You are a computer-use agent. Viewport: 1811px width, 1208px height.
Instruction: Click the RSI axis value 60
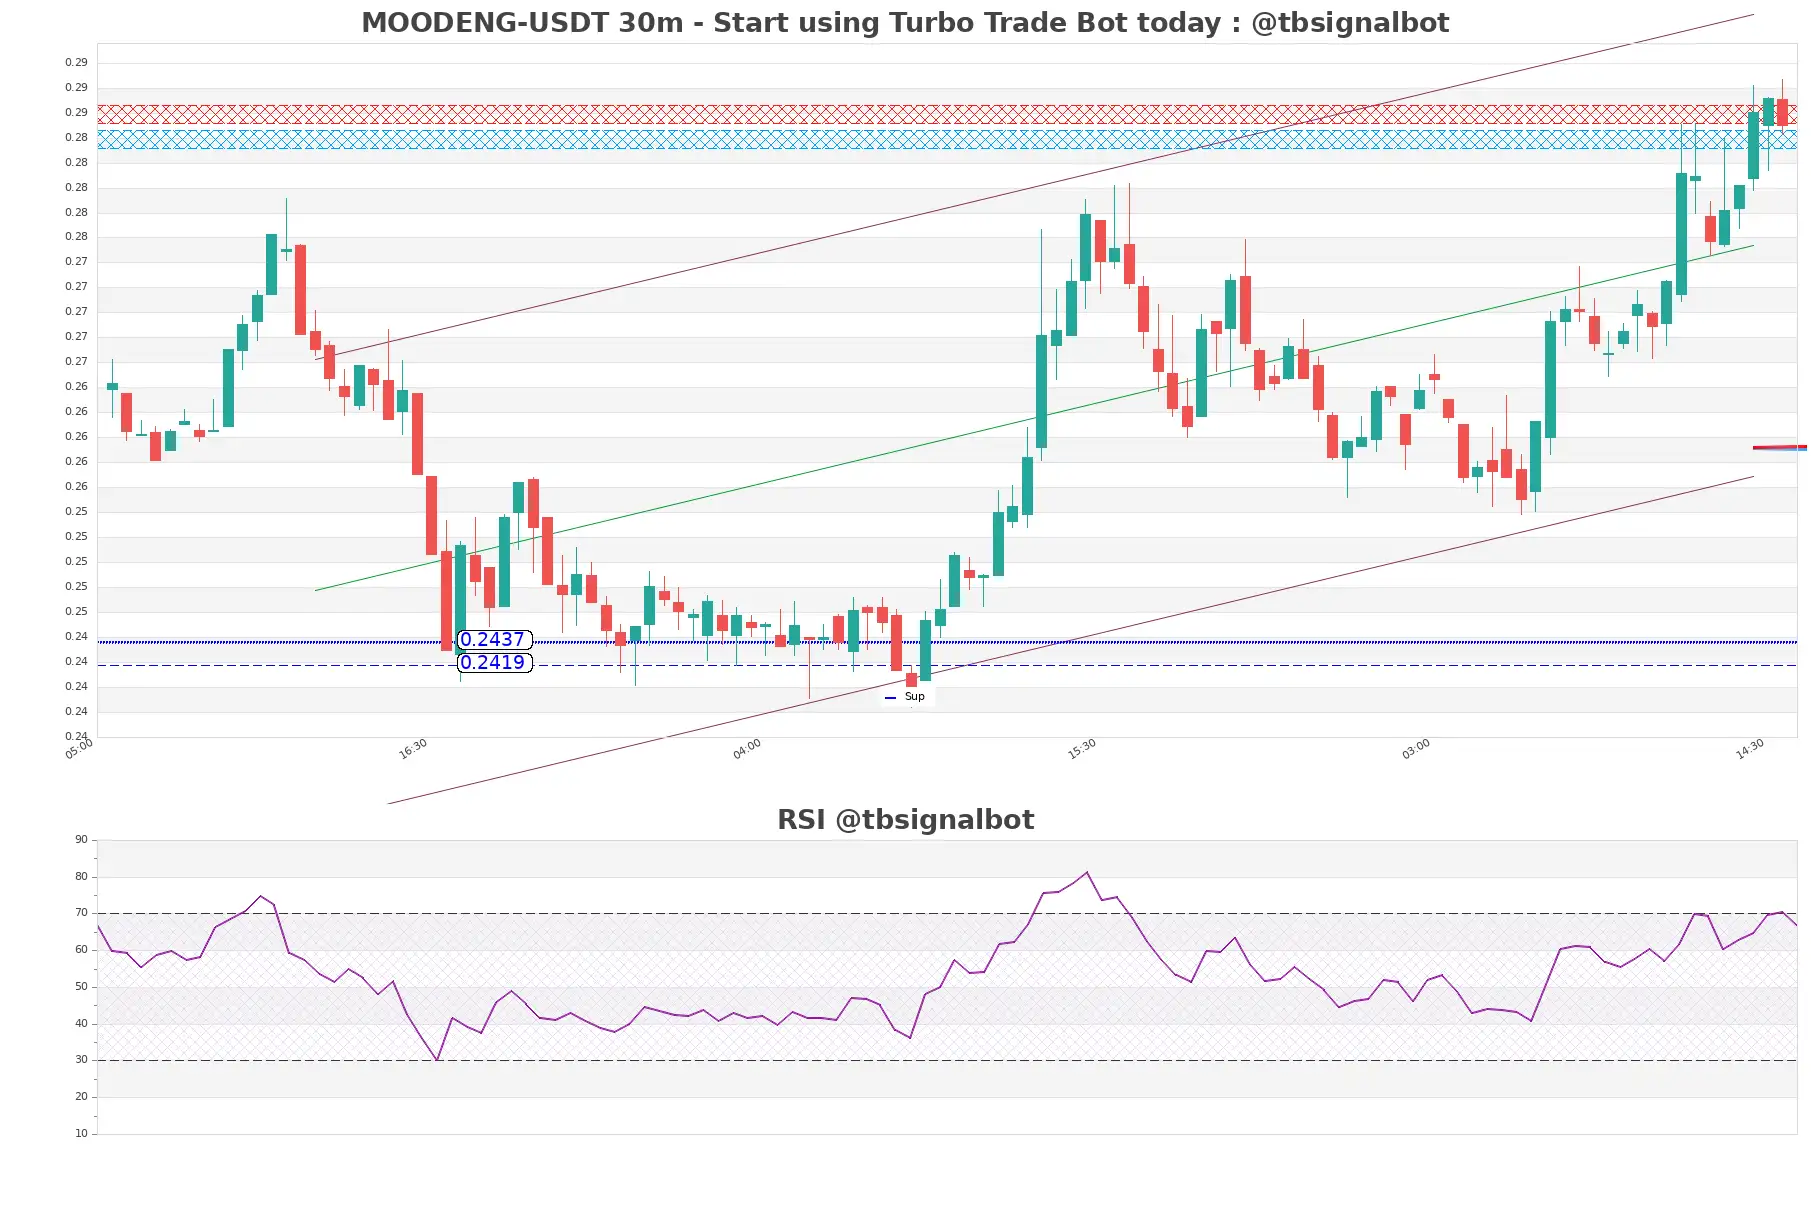81,950
